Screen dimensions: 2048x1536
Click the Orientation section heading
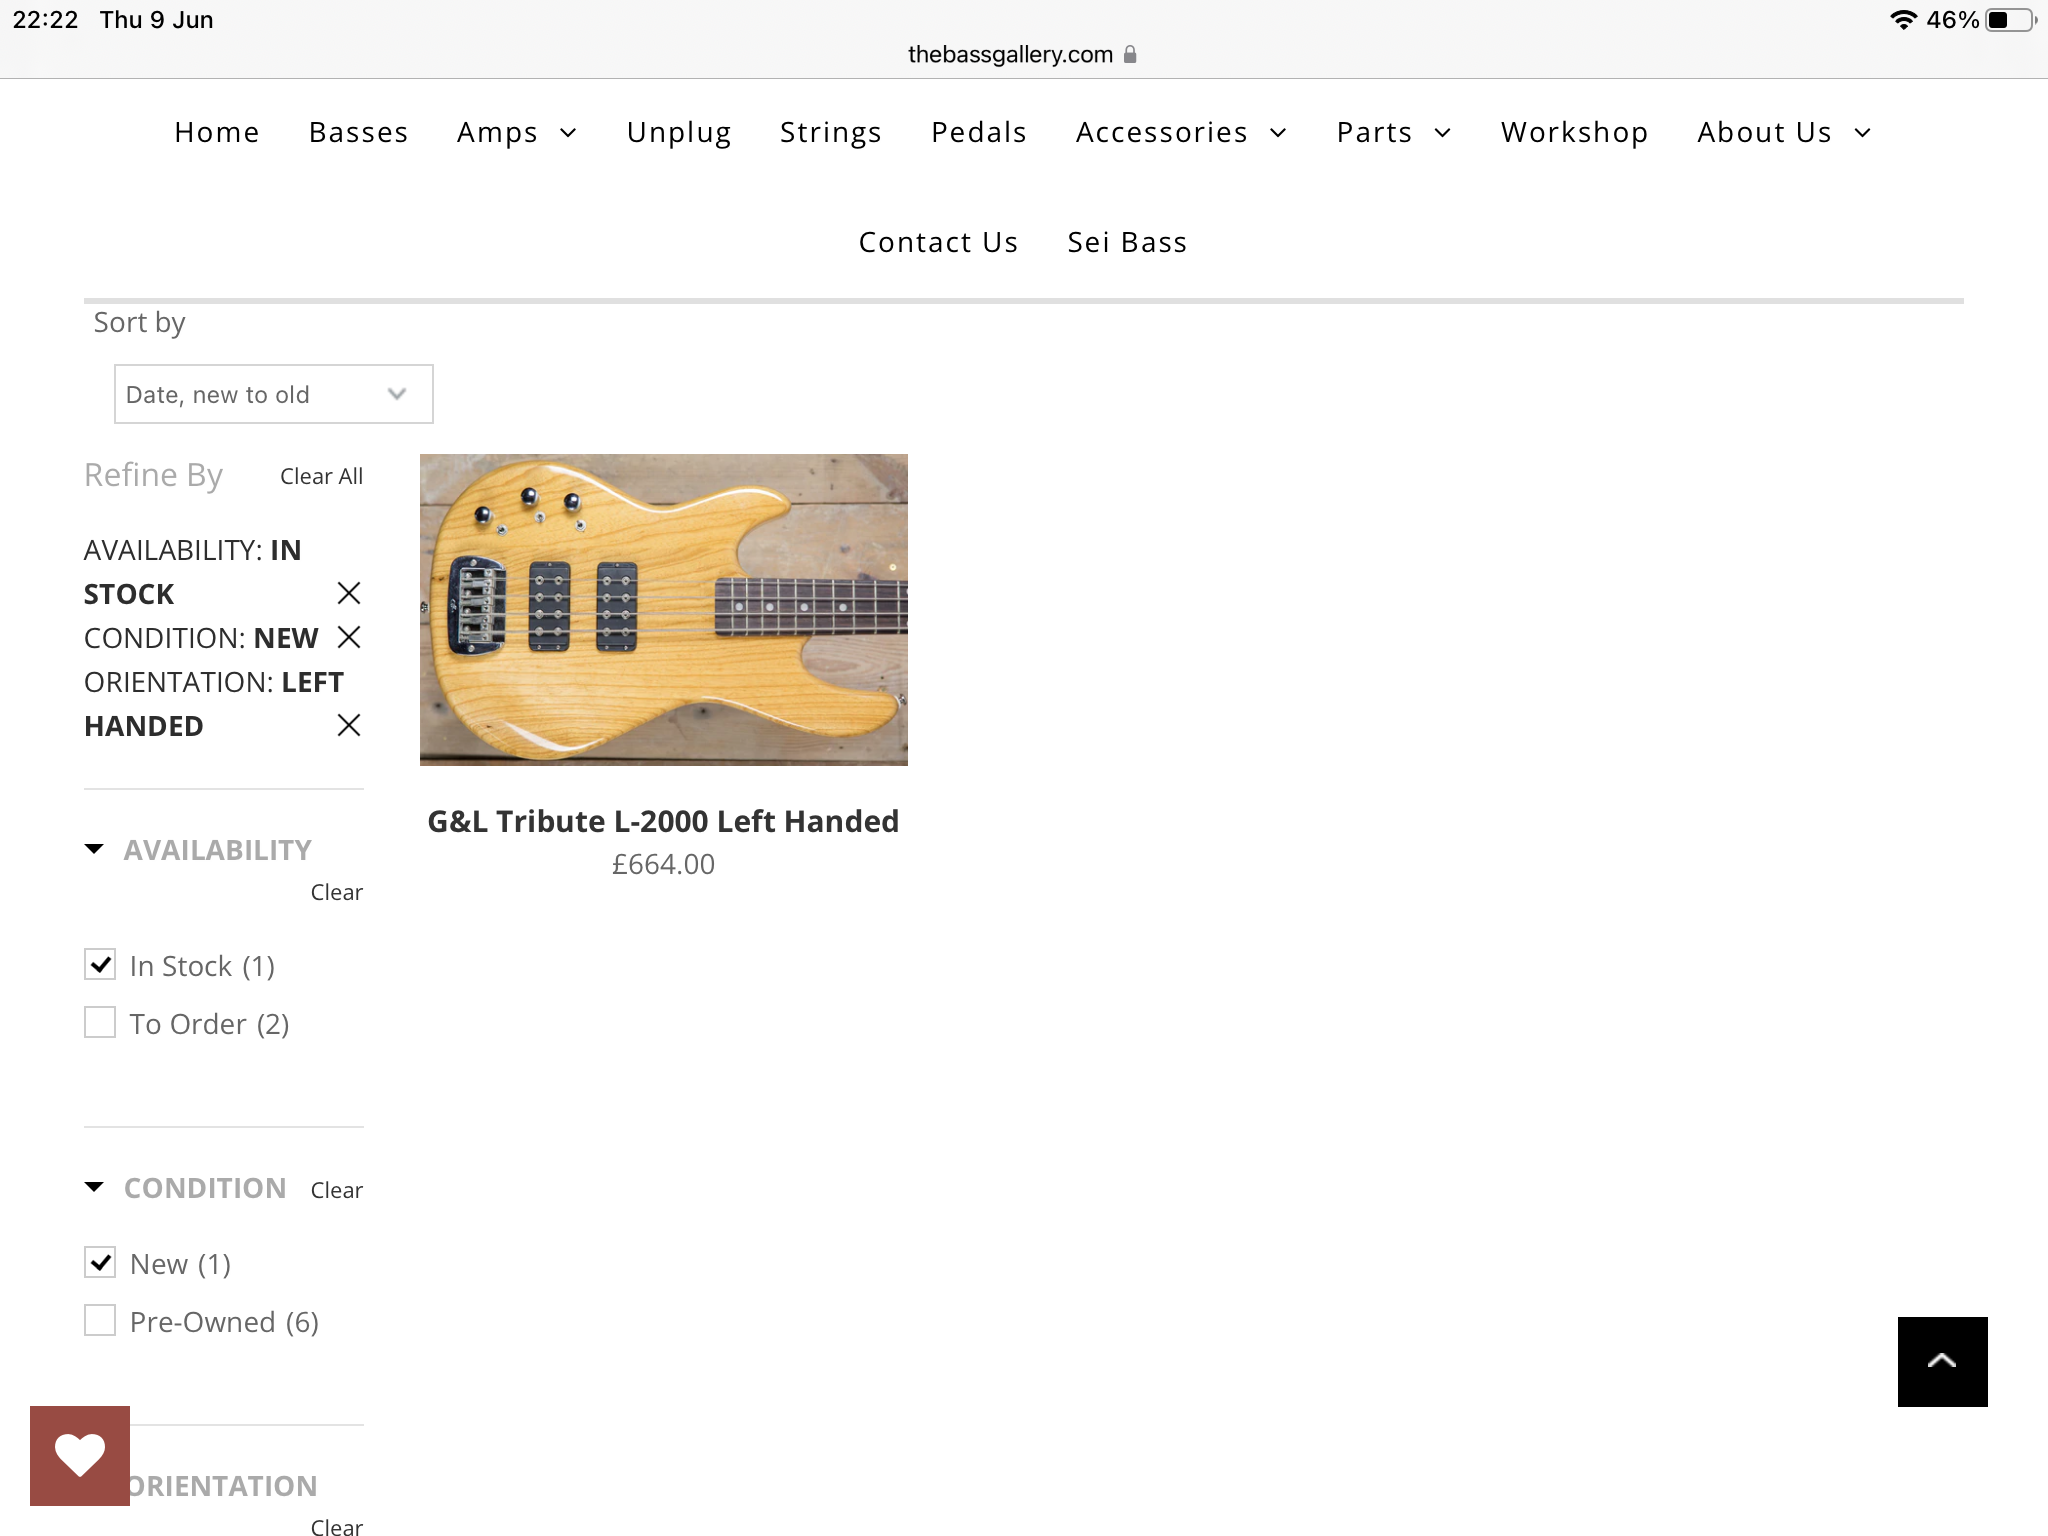click(223, 1486)
